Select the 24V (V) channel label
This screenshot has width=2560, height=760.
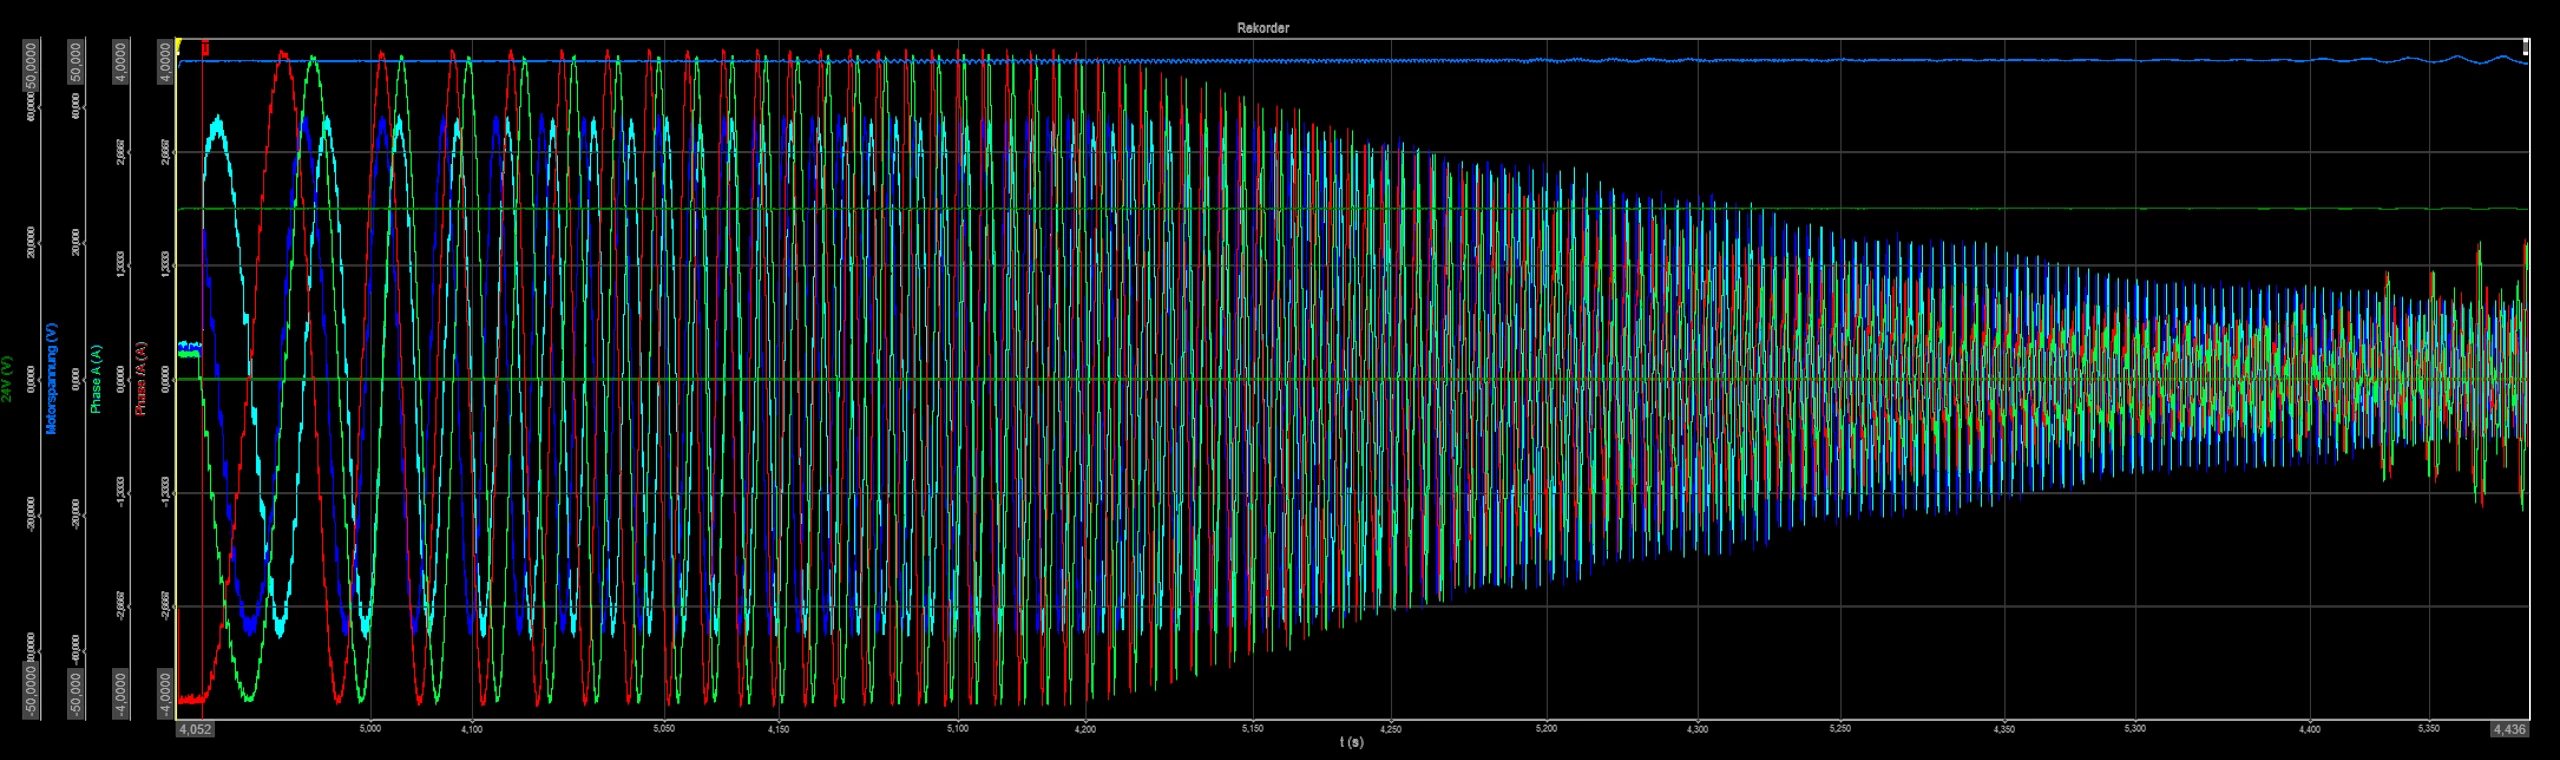point(7,379)
